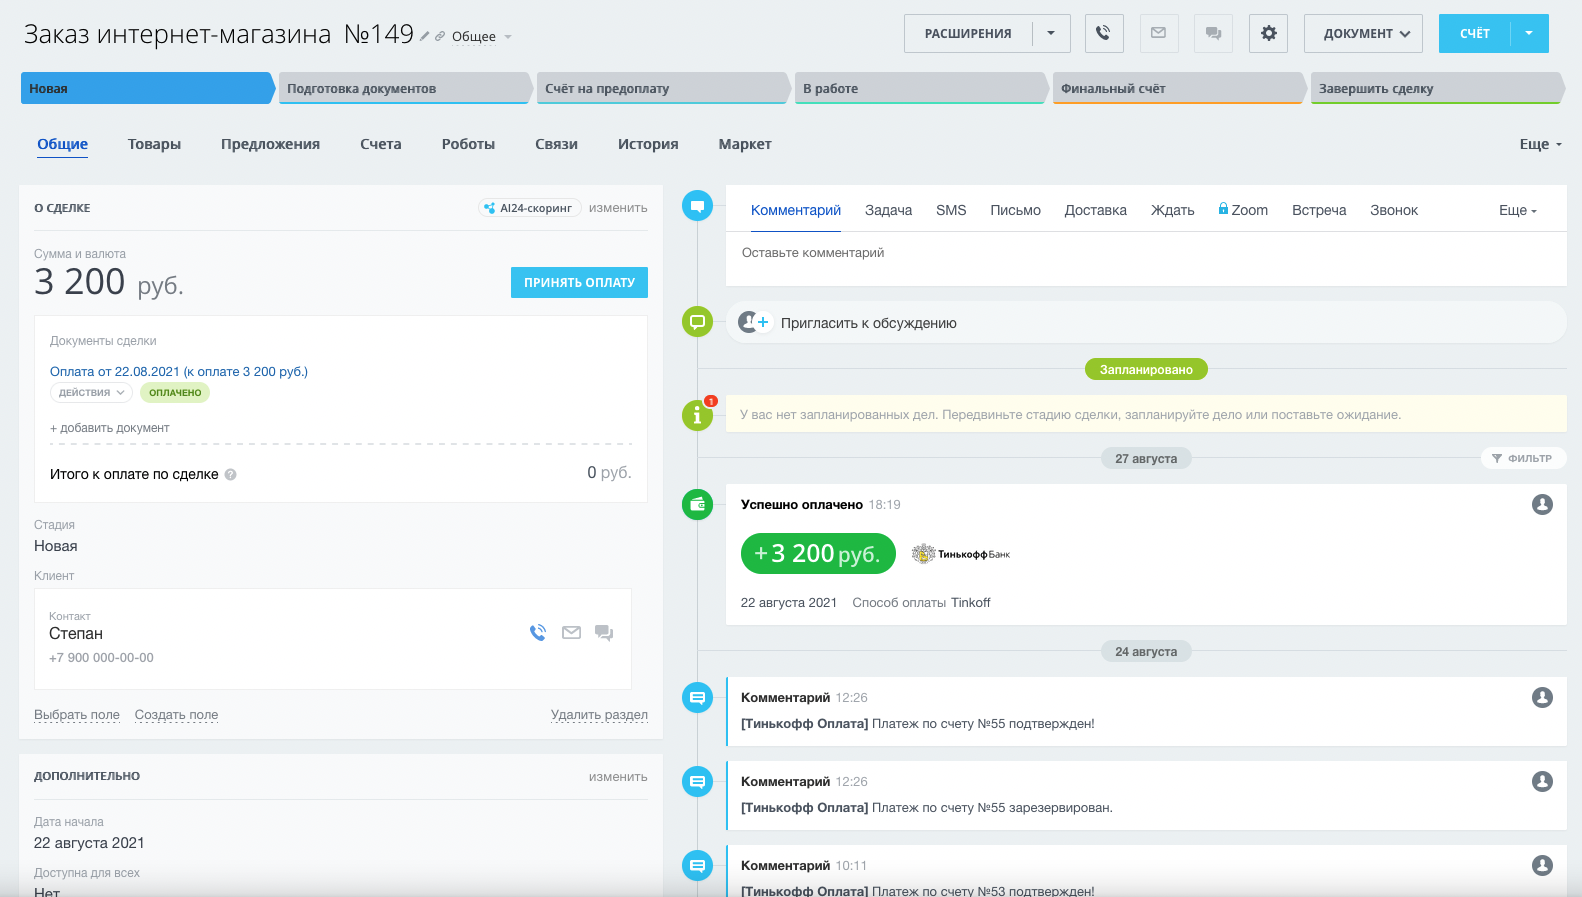
Task: Click the help icon beside Итого к оплате
Action: coord(231,475)
